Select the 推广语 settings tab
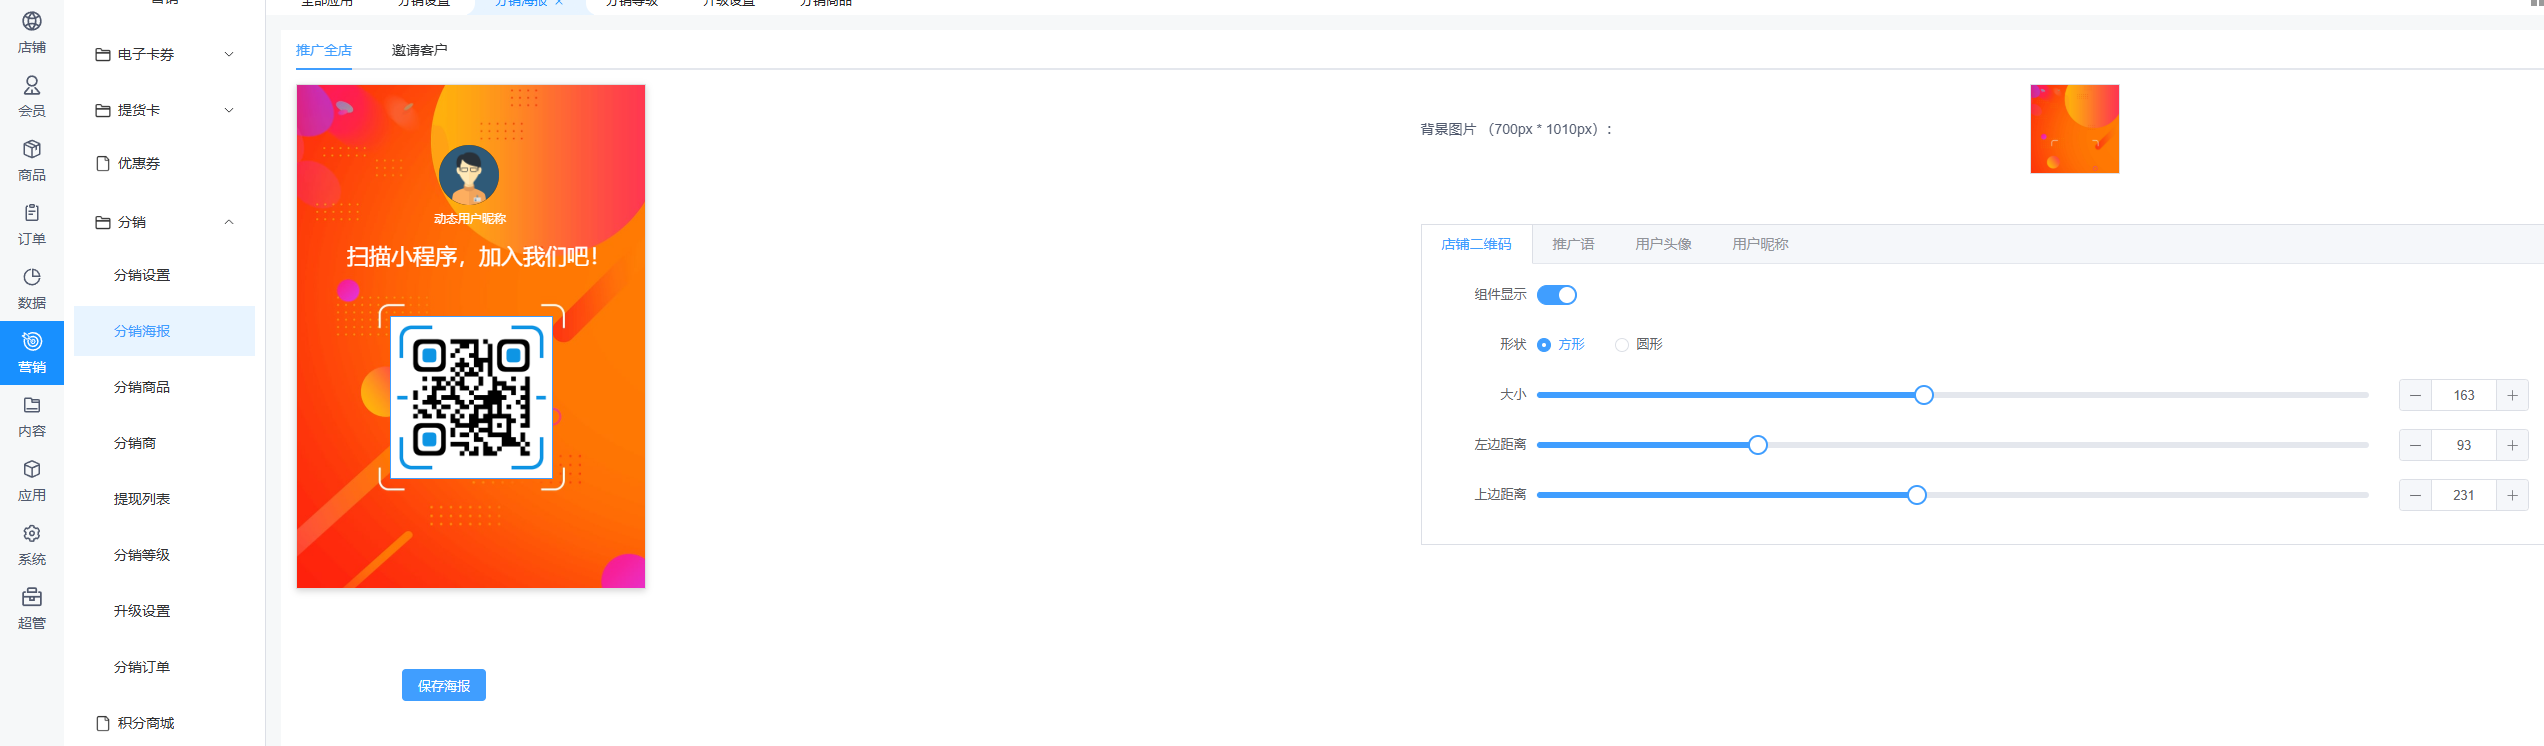This screenshot has width=2544, height=746. [x=1573, y=244]
